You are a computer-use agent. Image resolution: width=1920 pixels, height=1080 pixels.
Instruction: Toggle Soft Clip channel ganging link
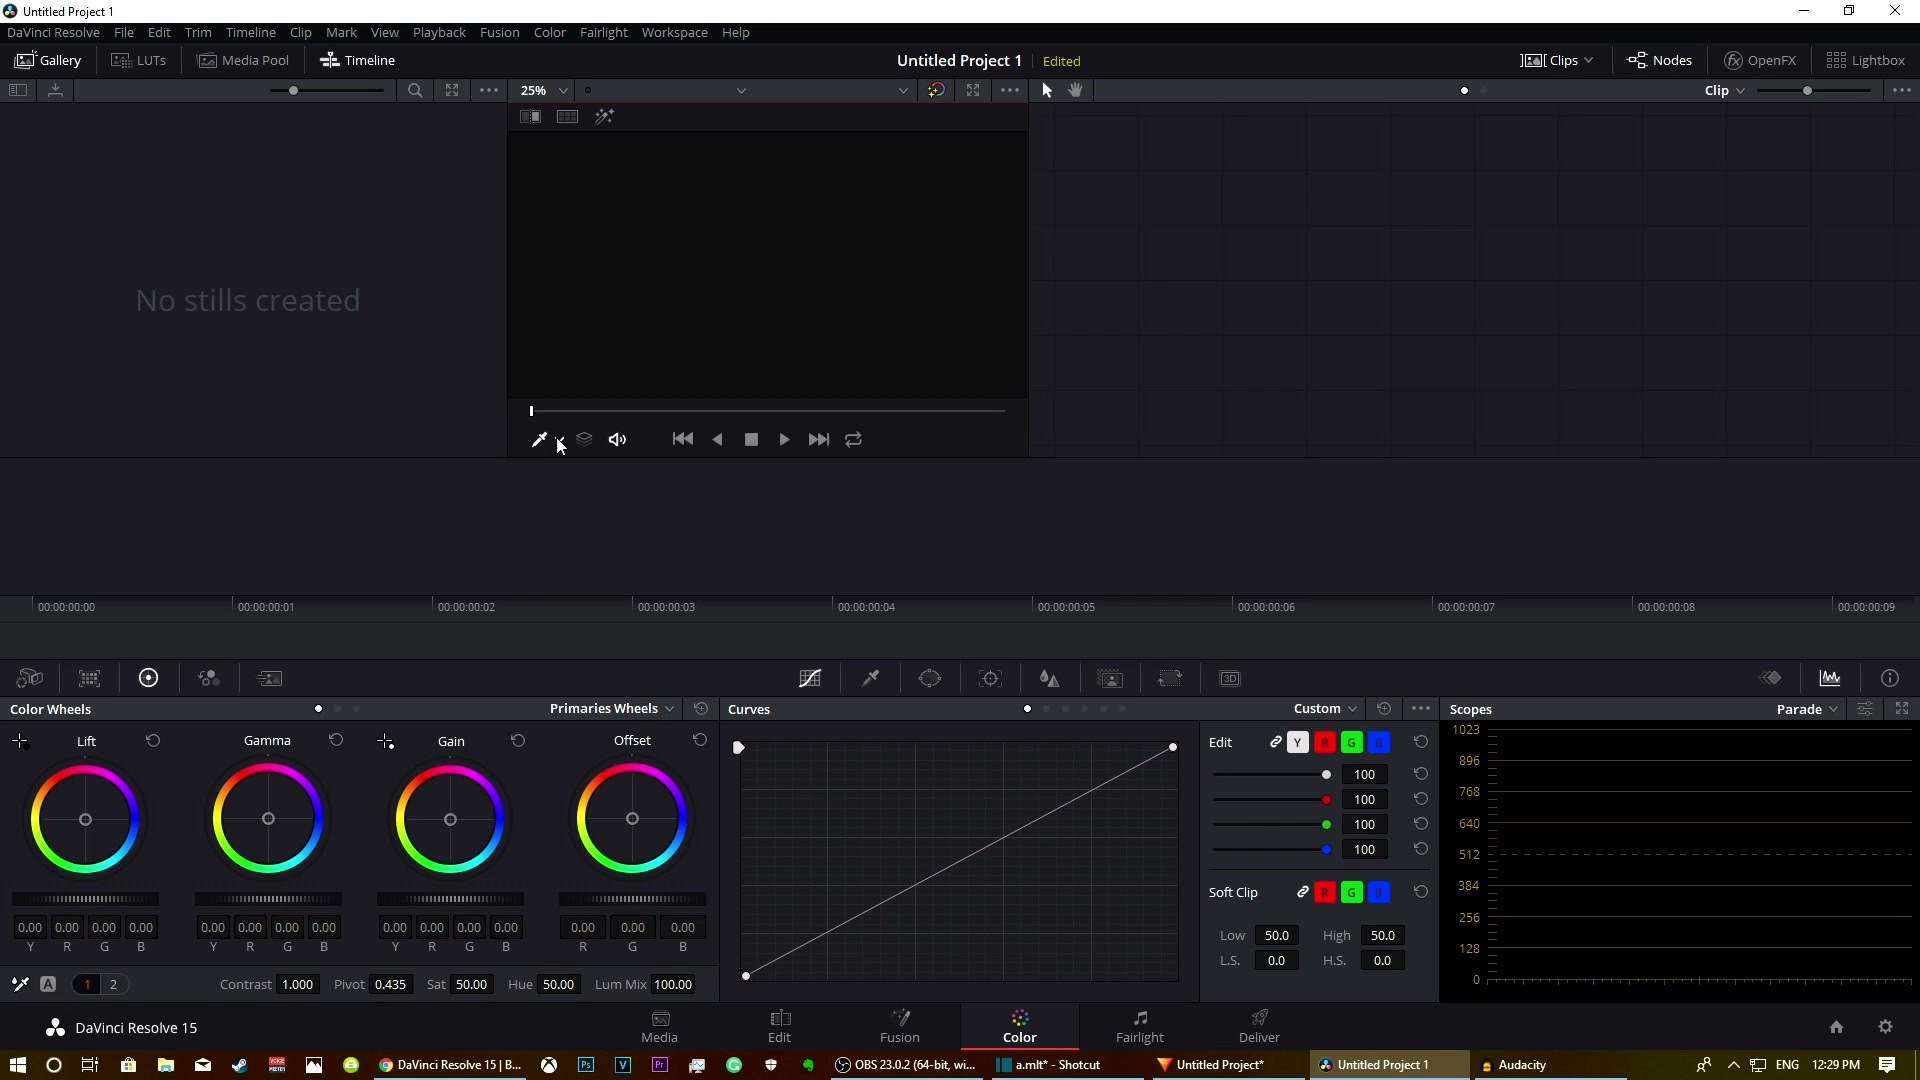tap(1303, 892)
